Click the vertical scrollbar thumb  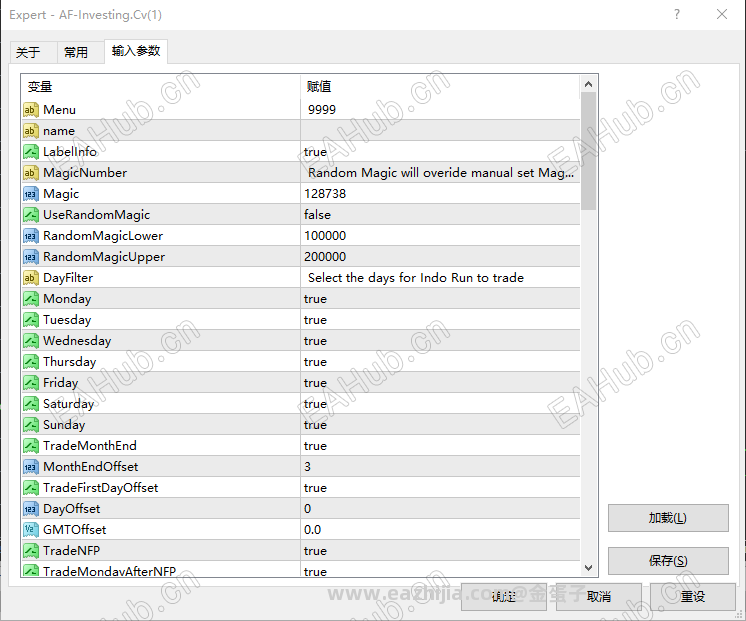tap(588, 151)
